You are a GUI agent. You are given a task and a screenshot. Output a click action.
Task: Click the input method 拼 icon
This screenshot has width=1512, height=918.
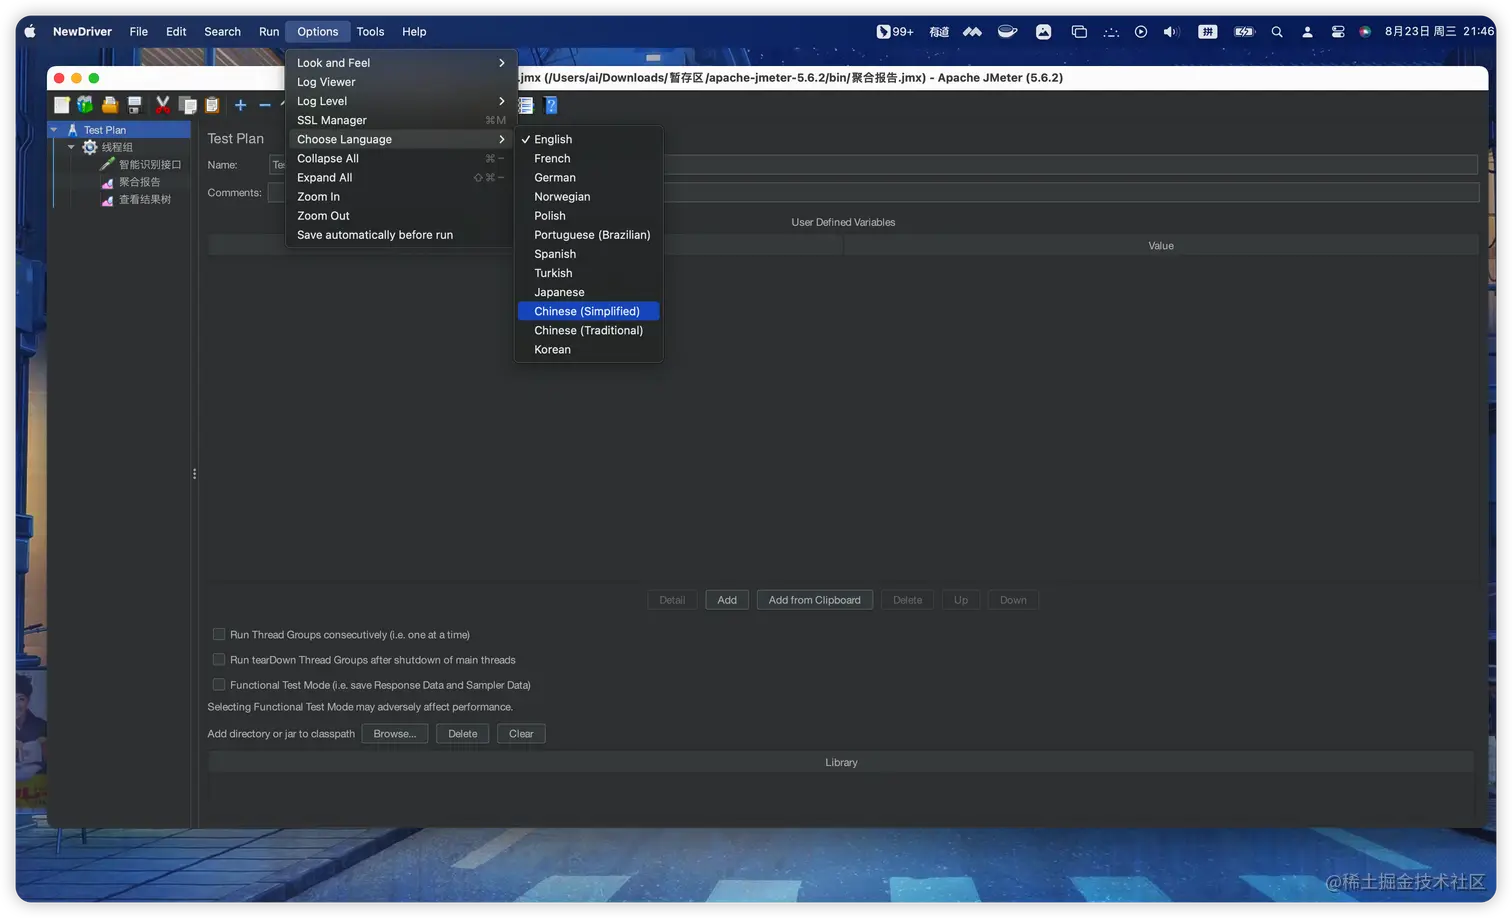[1208, 31]
